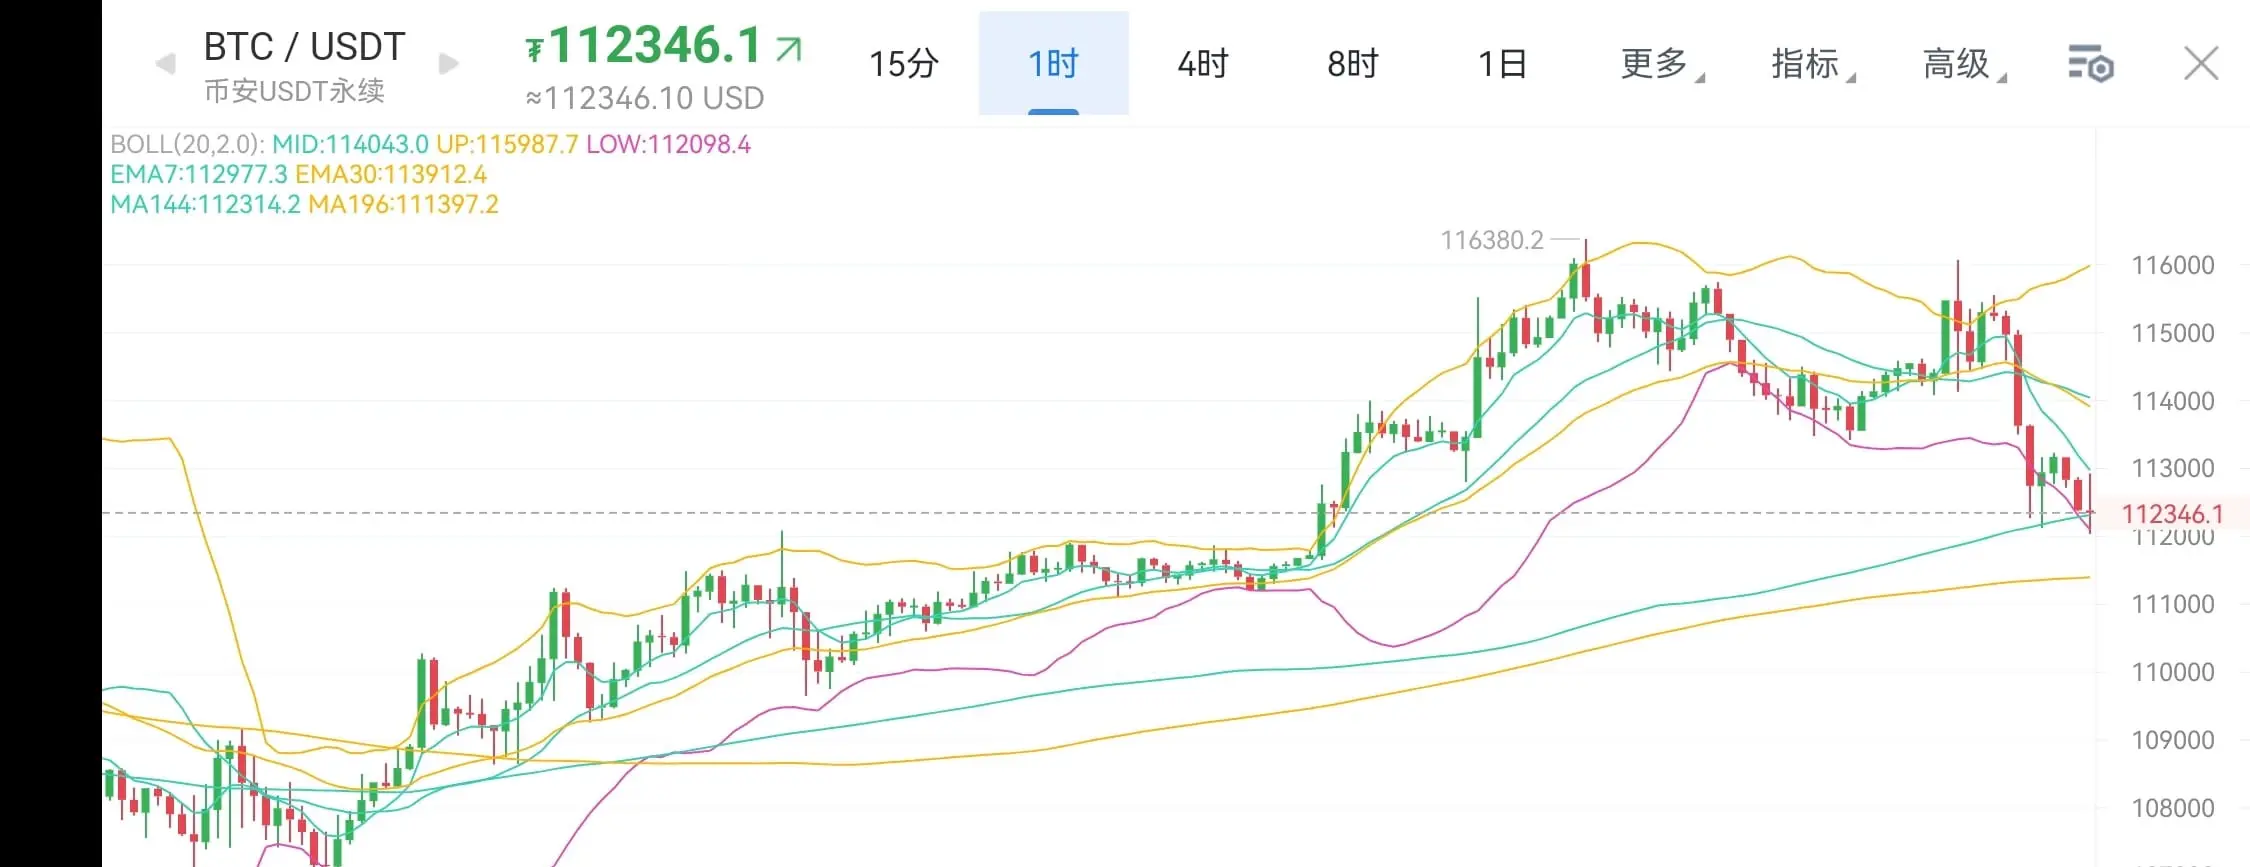Click 108000 on the price axis
Viewport: 2250px width, 867px height.
[2173, 808]
